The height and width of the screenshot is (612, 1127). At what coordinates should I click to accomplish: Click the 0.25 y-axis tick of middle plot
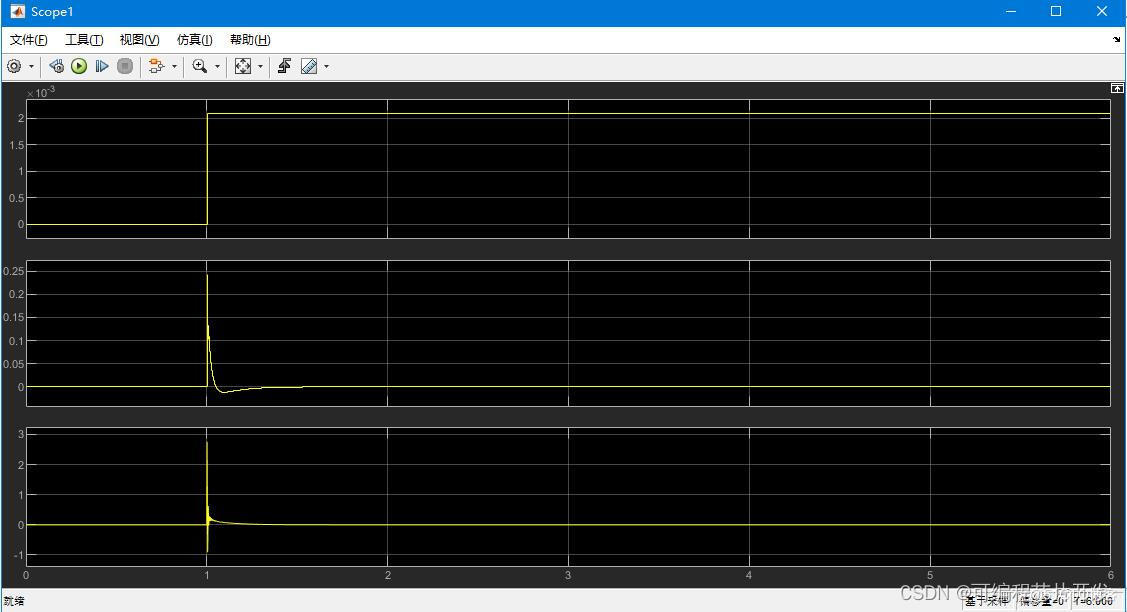[14, 271]
